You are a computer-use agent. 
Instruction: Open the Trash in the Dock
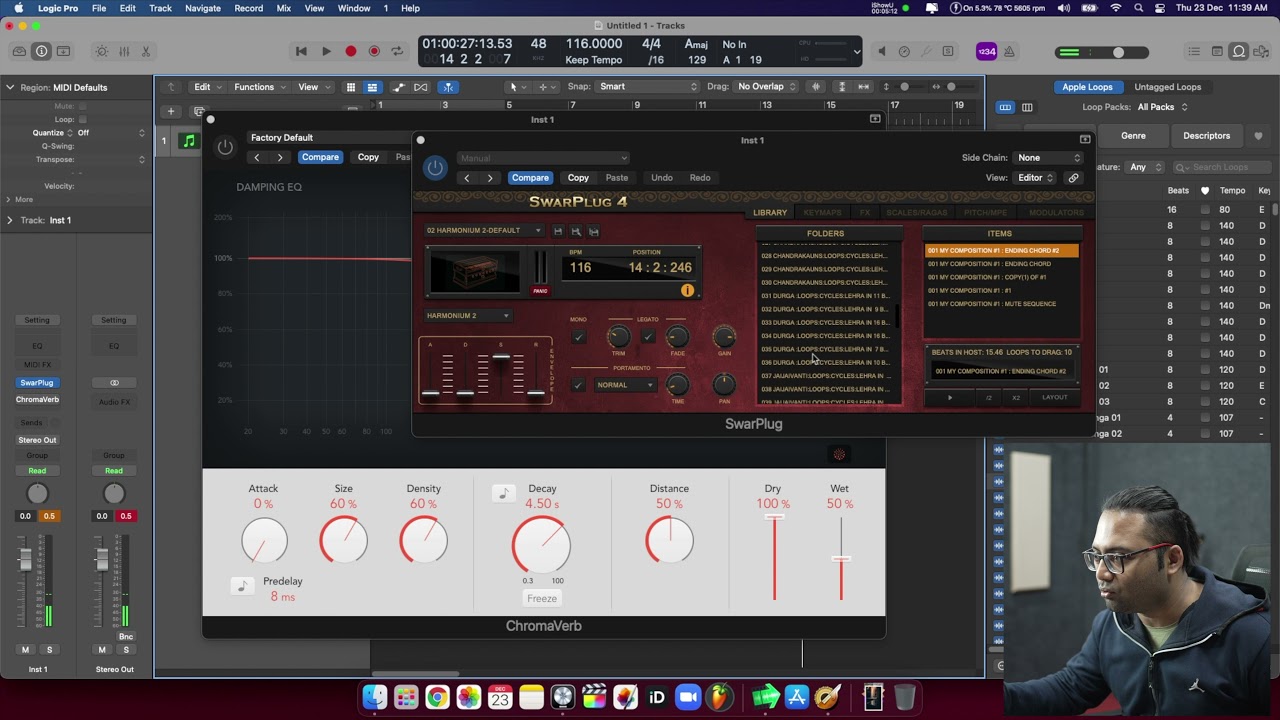click(x=905, y=697)
